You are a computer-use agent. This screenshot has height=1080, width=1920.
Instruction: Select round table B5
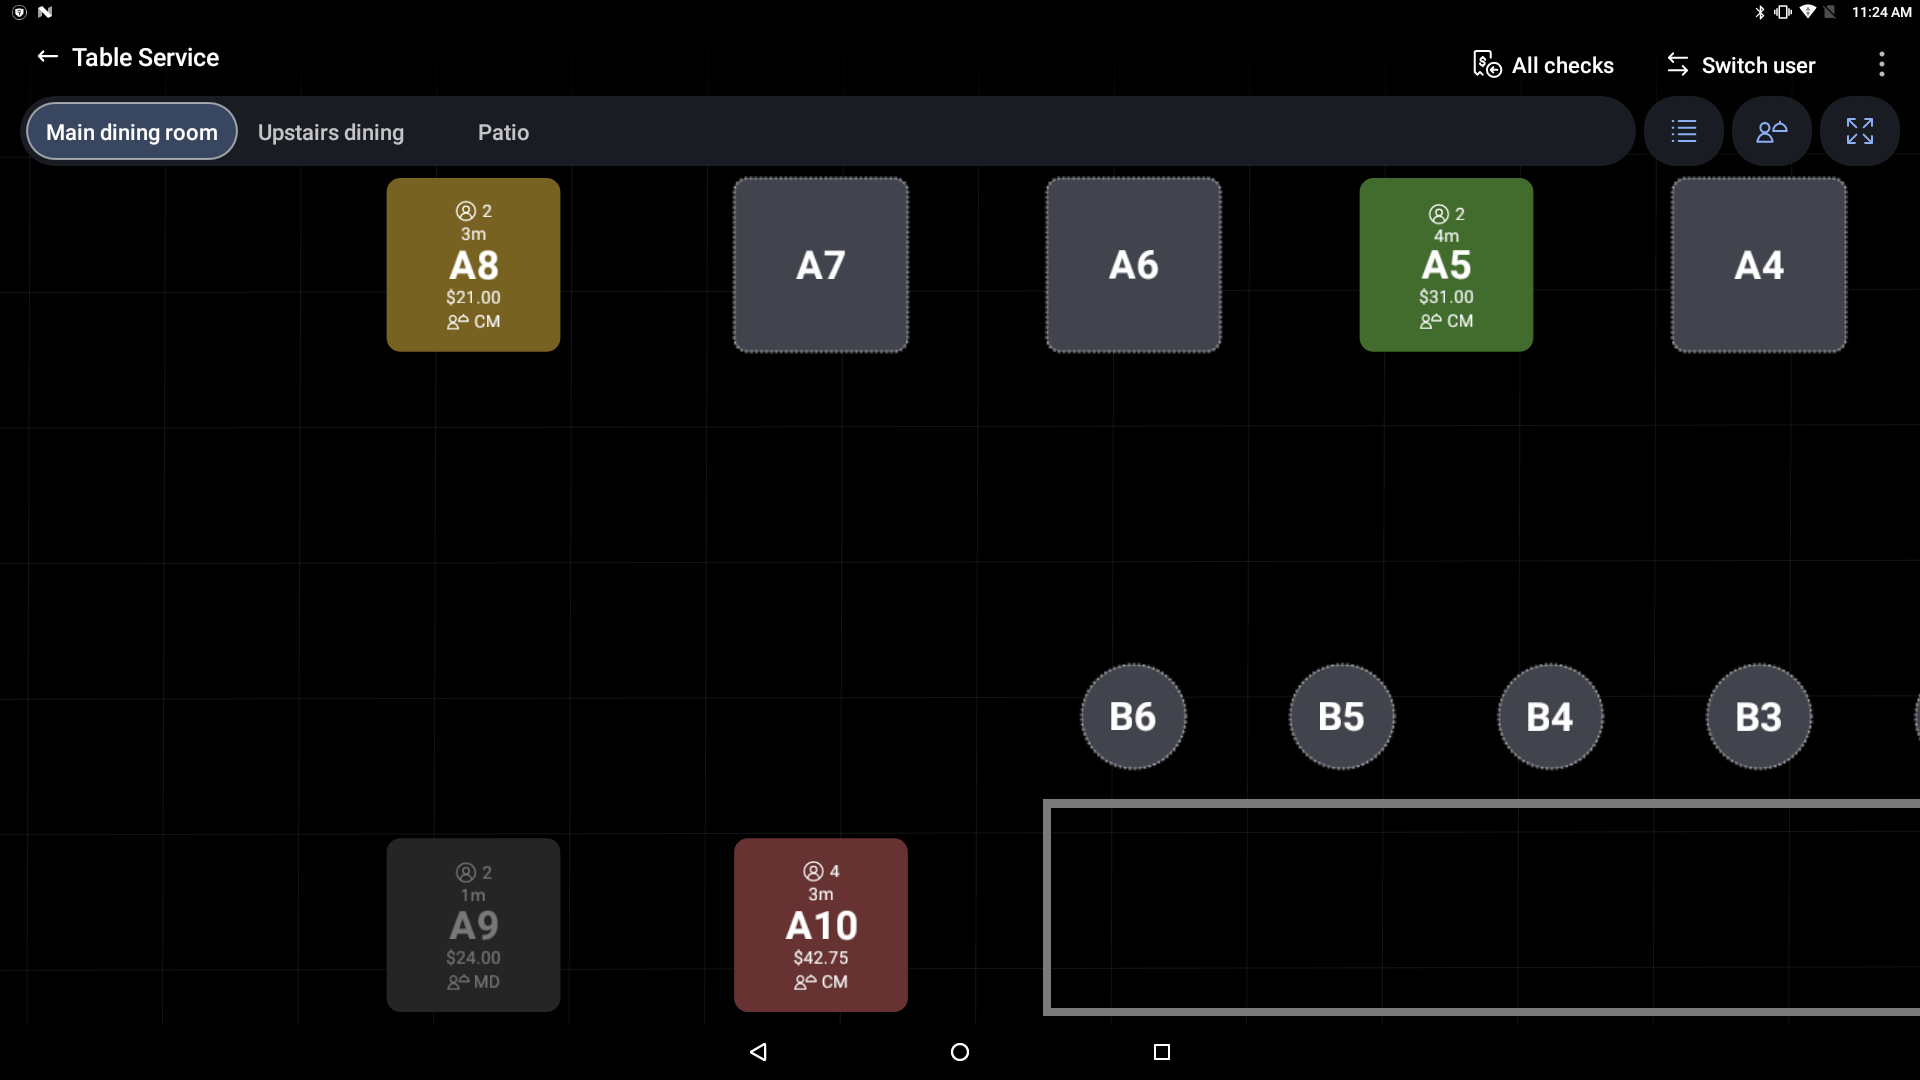[1340, 716]
